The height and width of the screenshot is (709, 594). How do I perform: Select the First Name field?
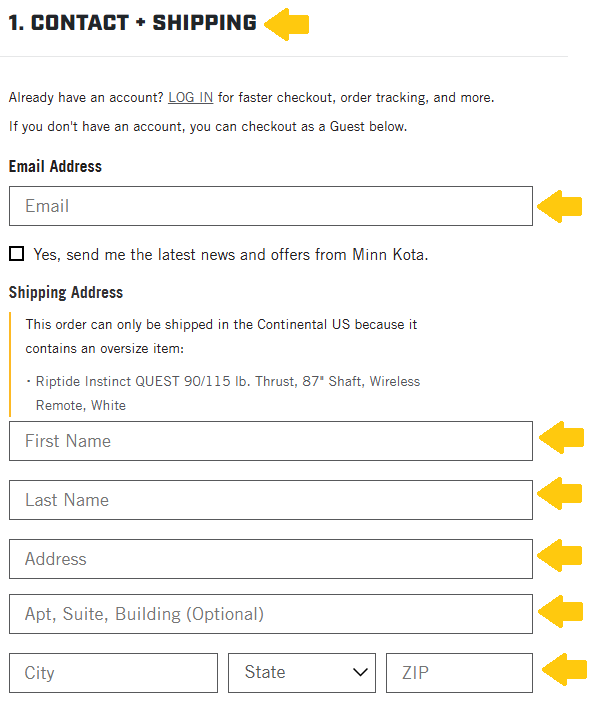(x=271, y=441)
